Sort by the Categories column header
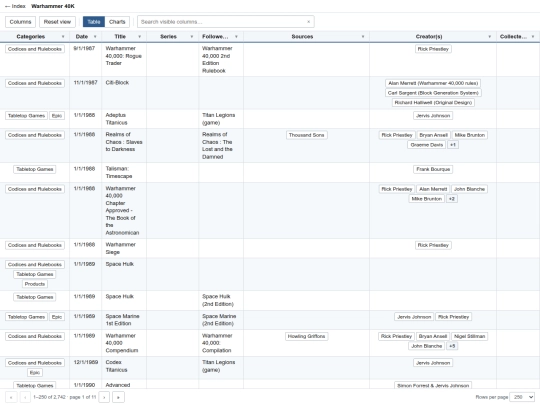 pos(31,37)
